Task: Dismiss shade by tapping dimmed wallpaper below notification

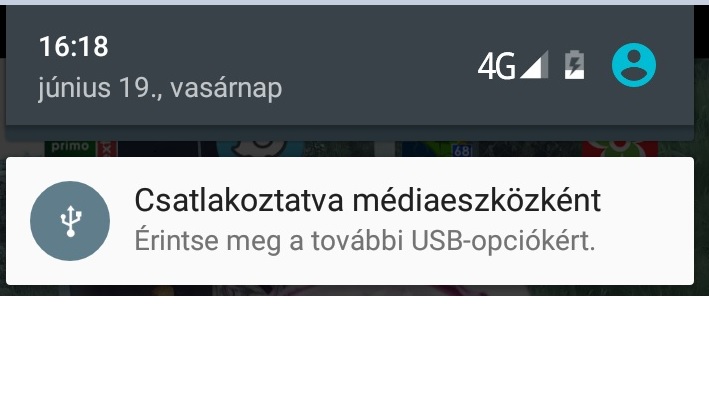Action: pos(354,290)
